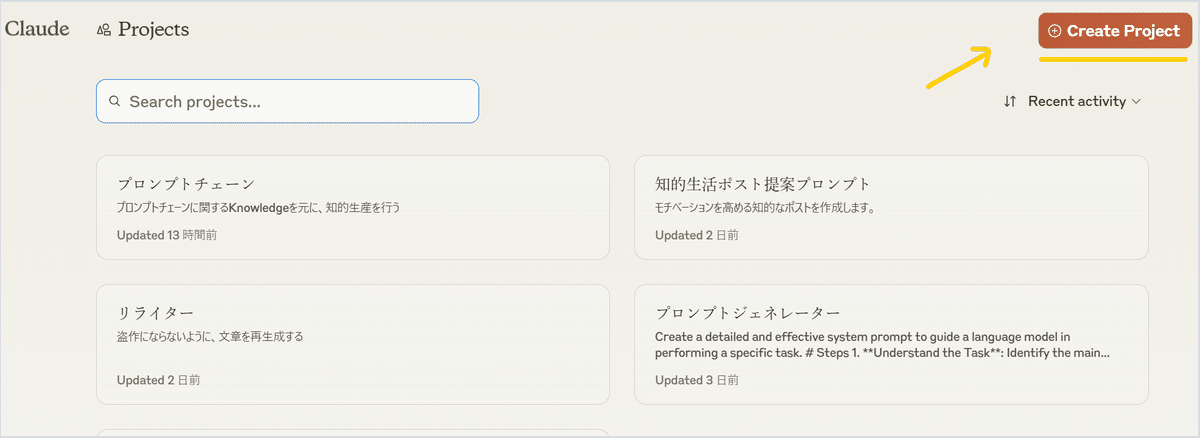The height and width of the screenshot is (438, 1200).
Task: Open the プロンプトジェネレーター project card
Action: pyautogui.click(x=891, y=344)
